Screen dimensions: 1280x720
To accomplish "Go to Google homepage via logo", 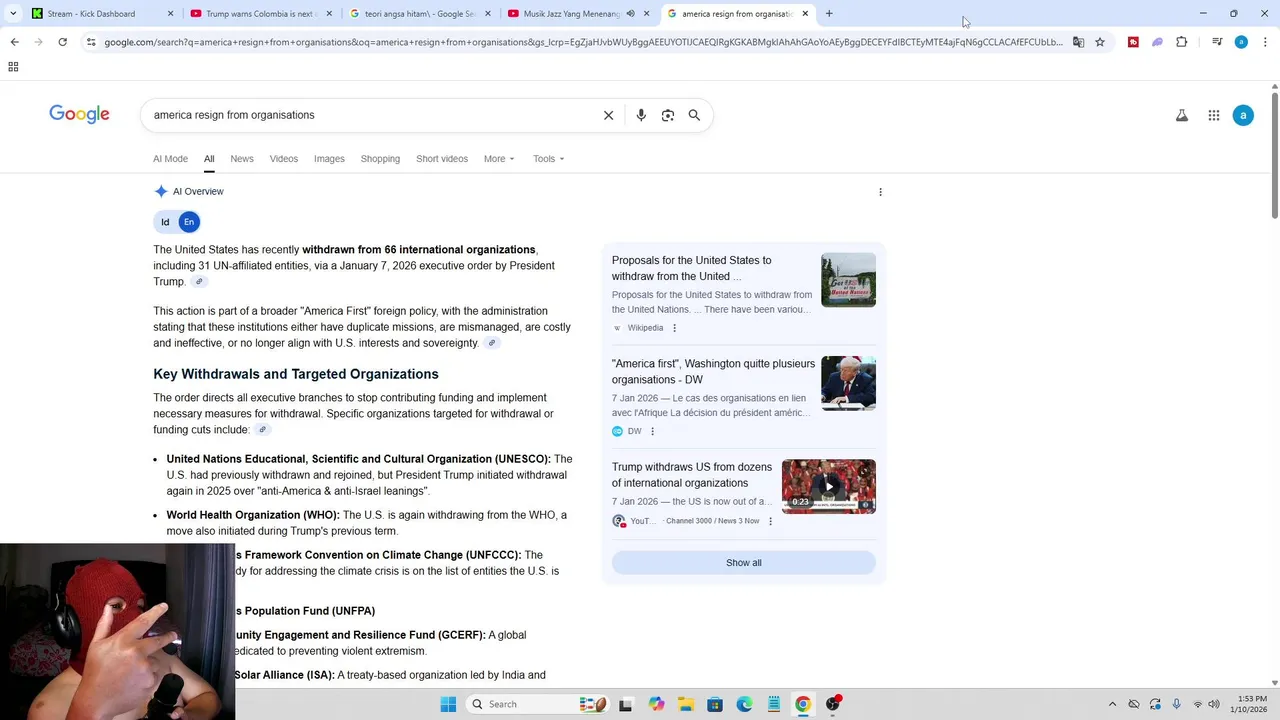I will 79,114.
